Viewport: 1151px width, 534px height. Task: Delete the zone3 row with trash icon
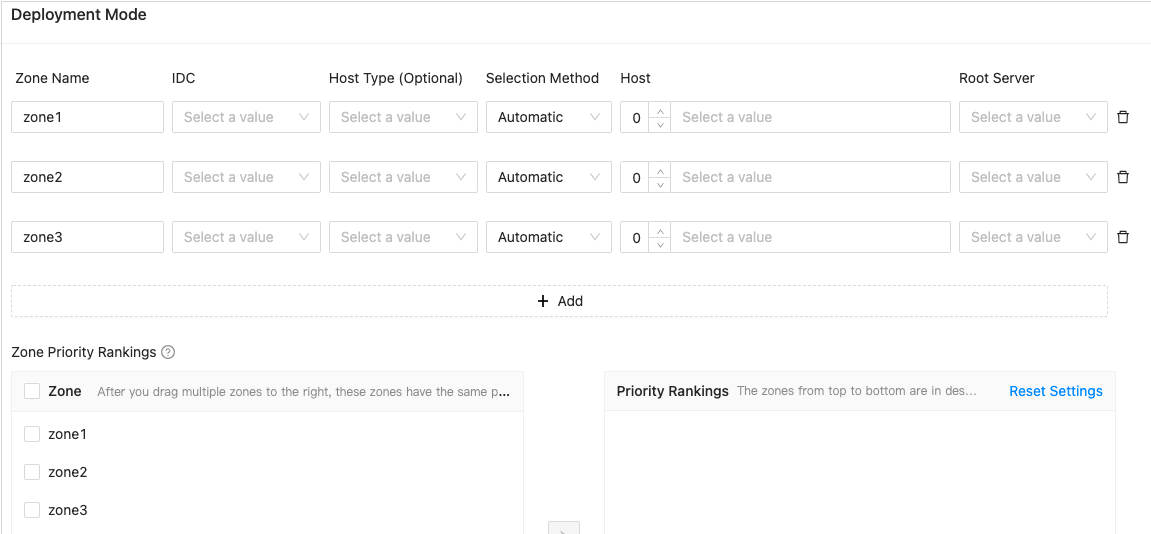pos(1123,237)
